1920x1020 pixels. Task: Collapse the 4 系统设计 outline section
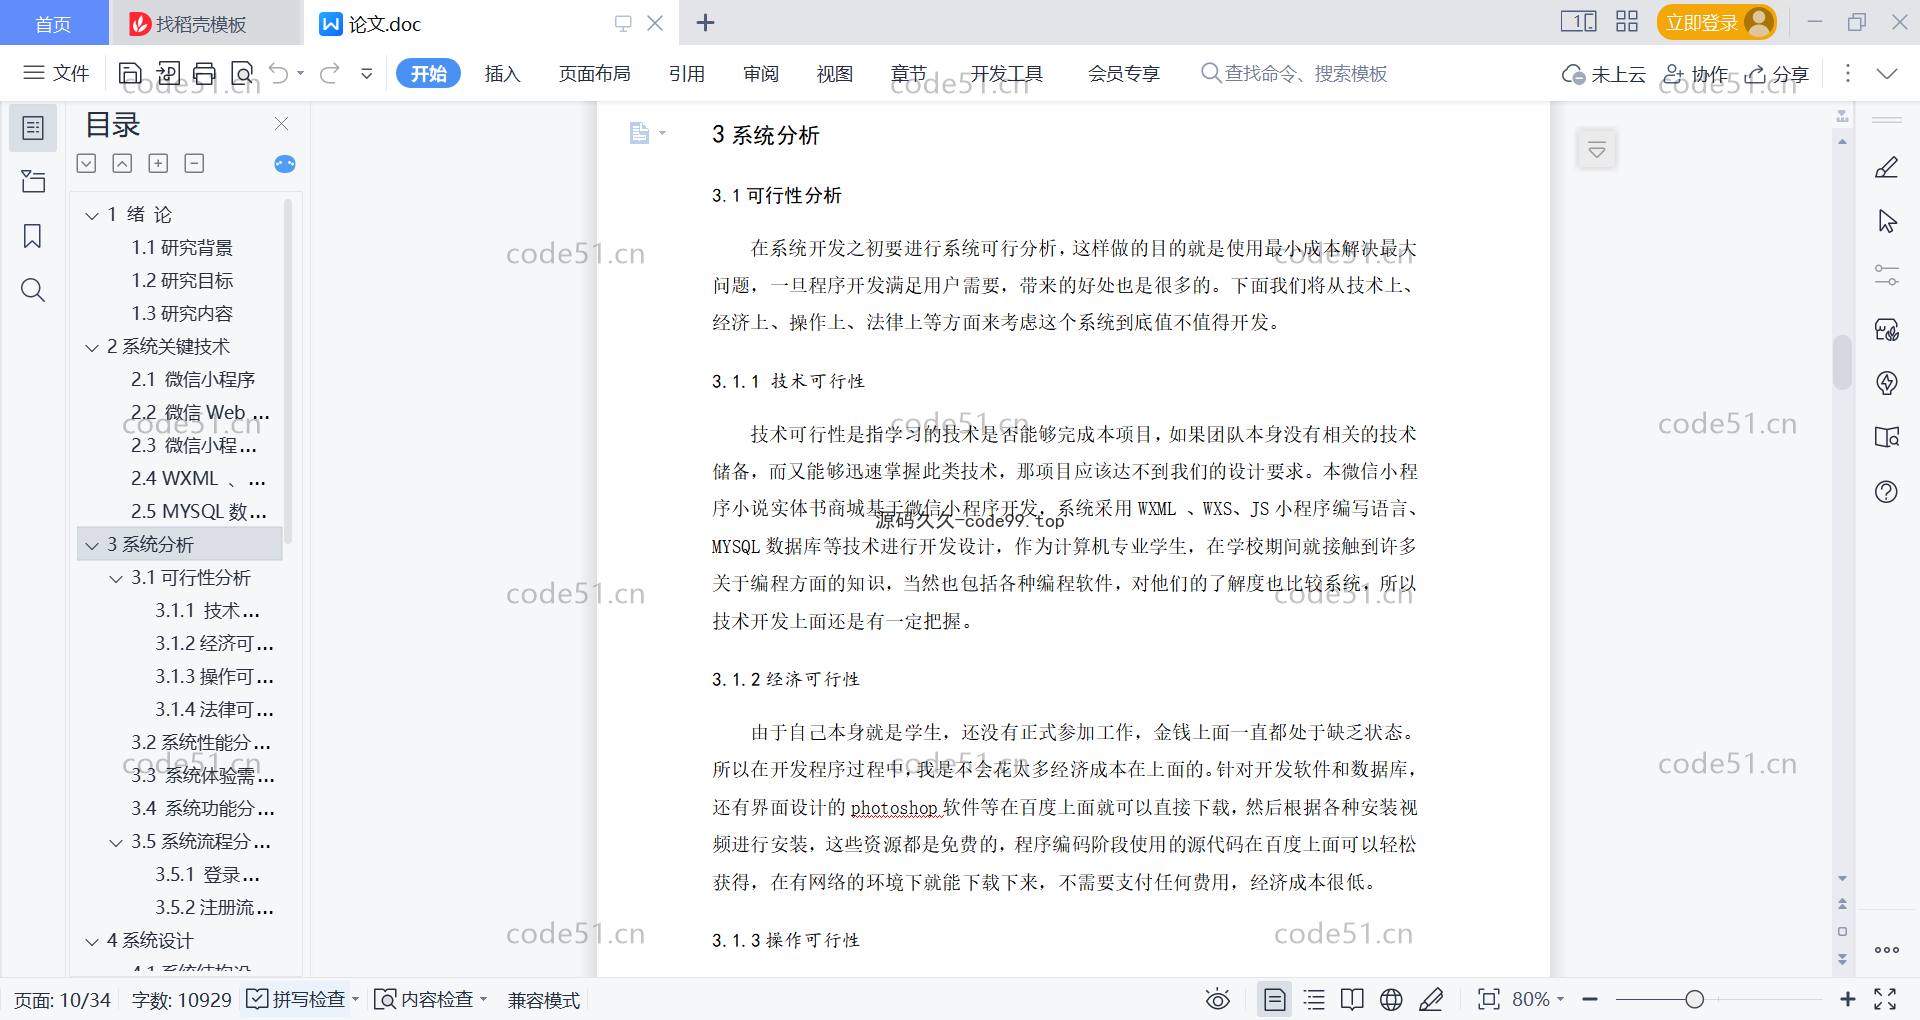coord(92,941)
